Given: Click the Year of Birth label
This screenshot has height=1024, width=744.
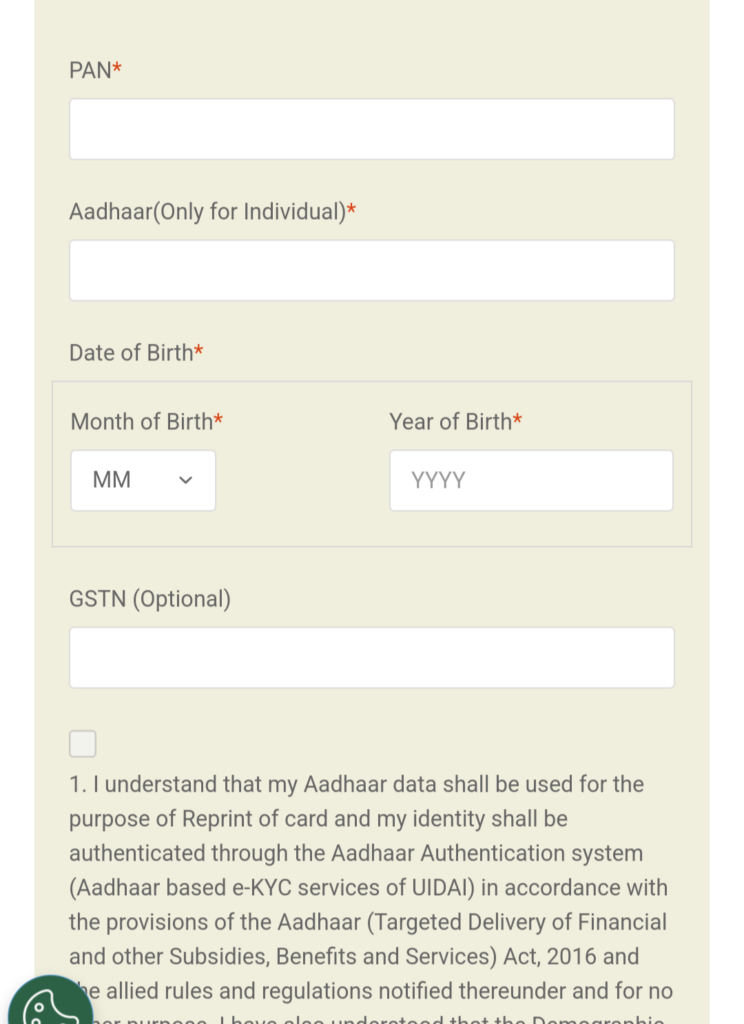Looking at the screenshot, I should (450, 422).
